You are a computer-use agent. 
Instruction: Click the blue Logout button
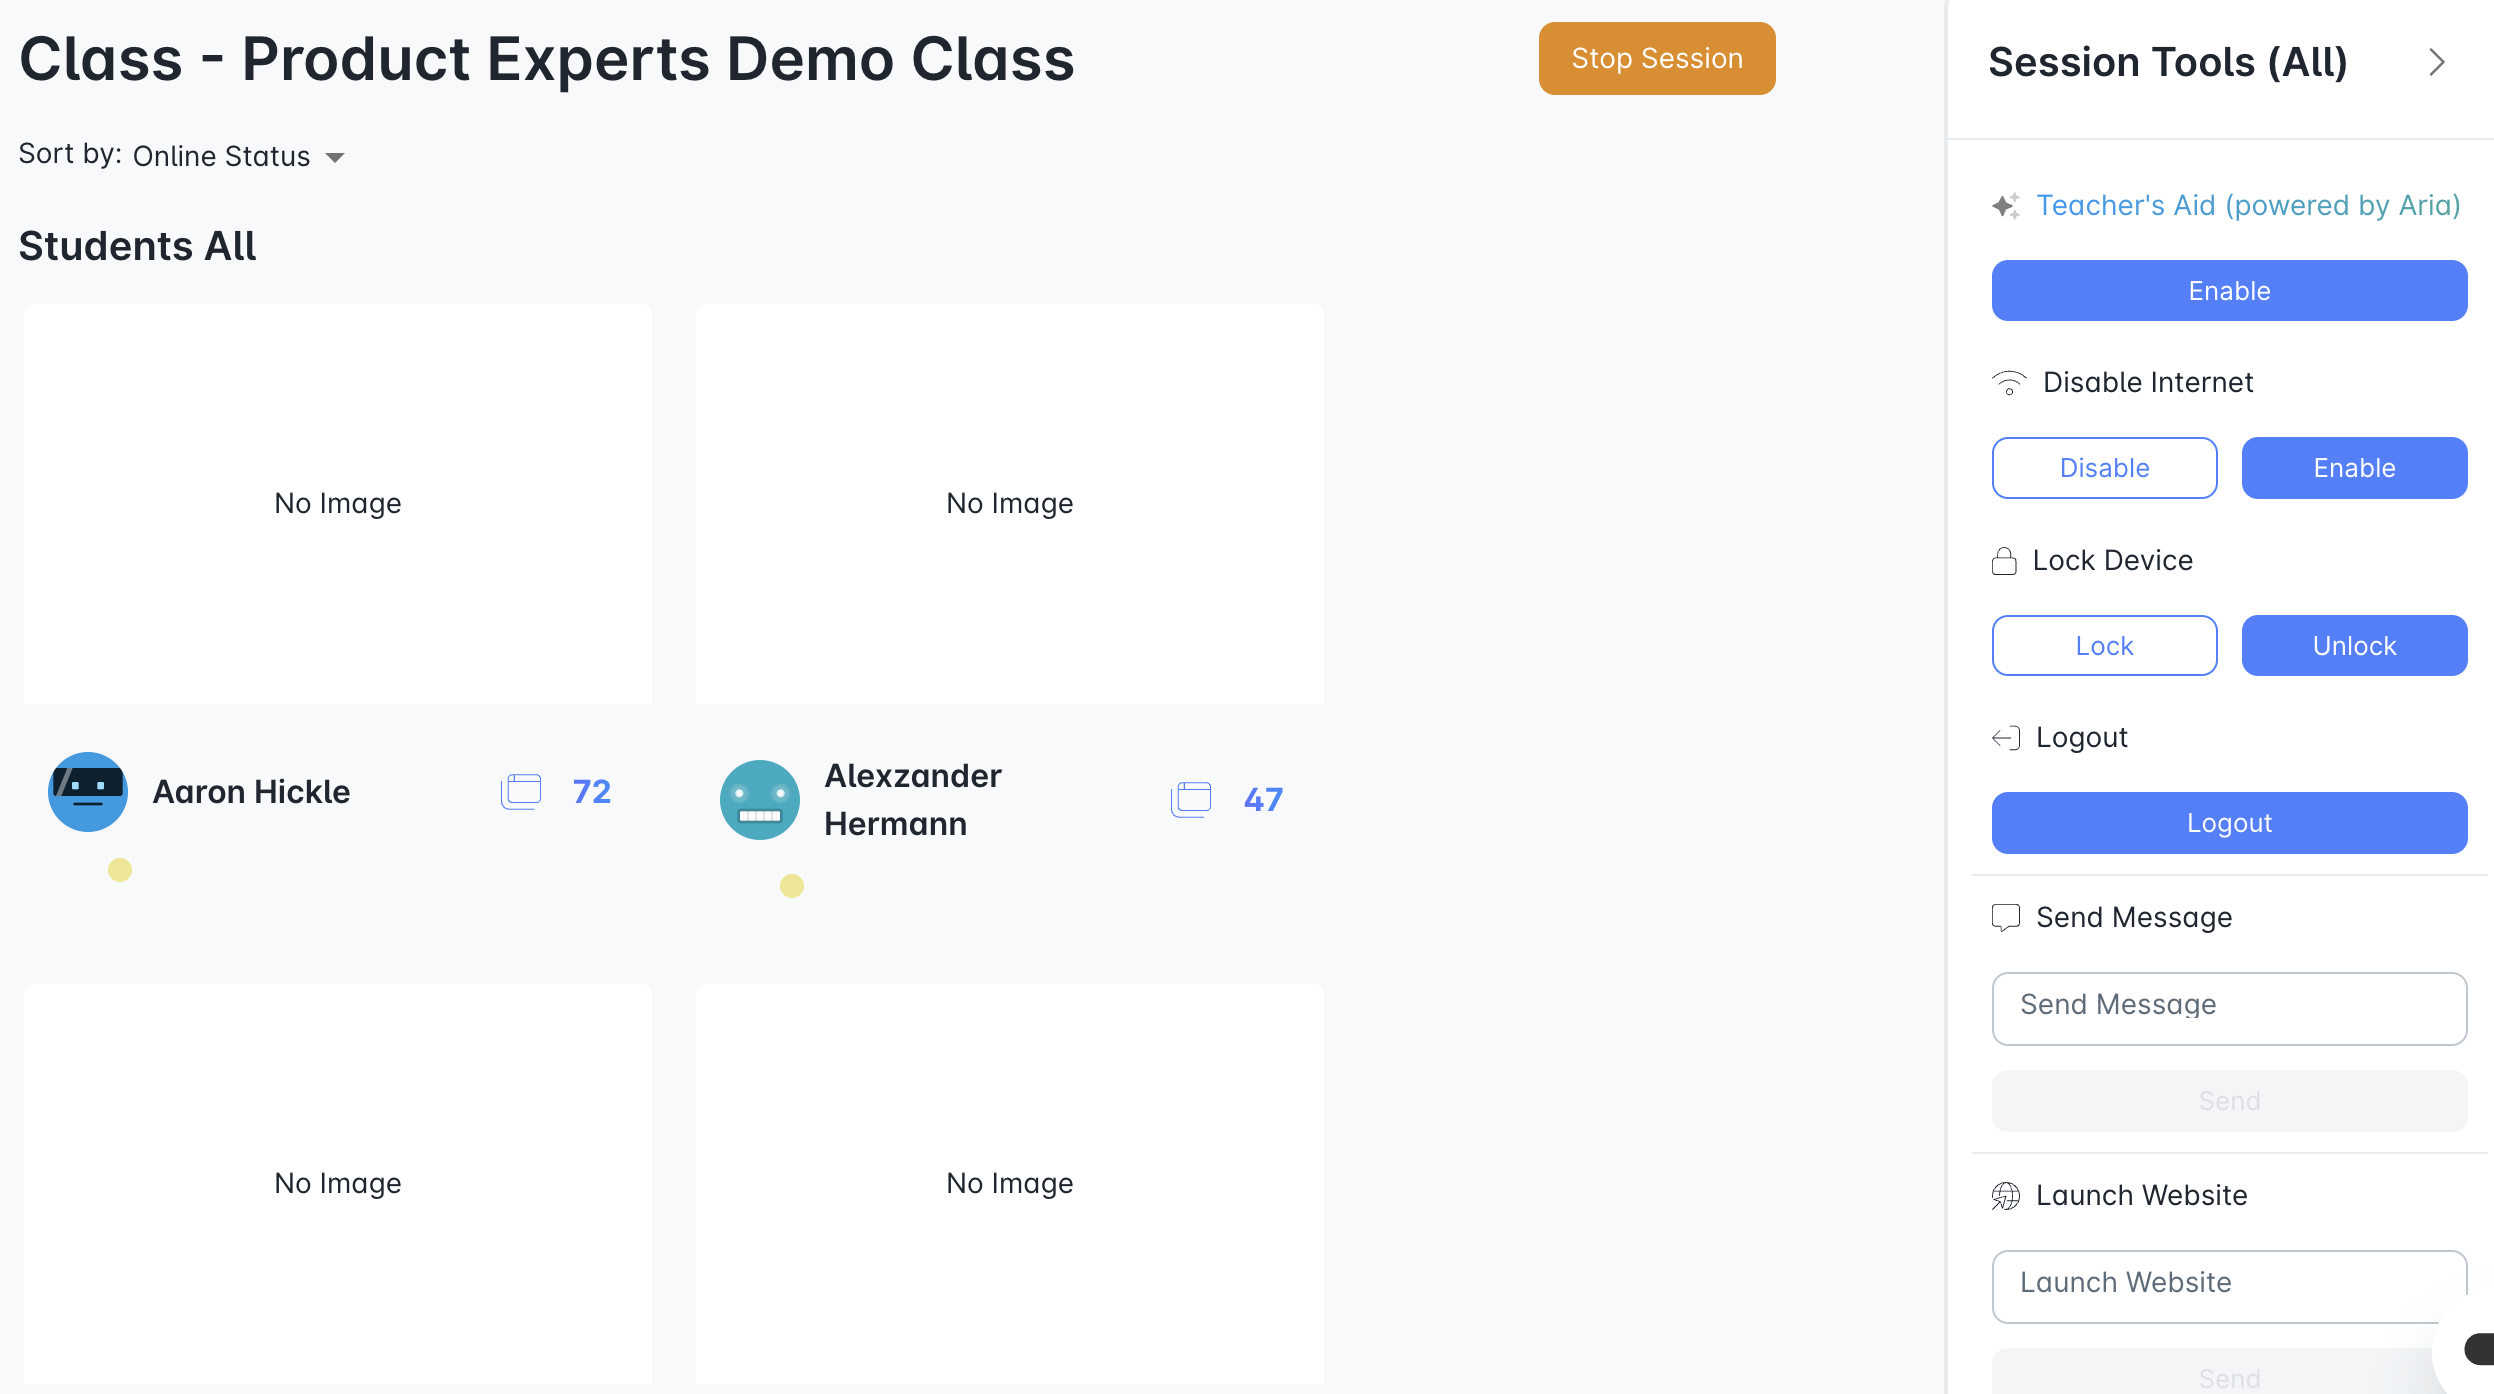coord(2229,822)
